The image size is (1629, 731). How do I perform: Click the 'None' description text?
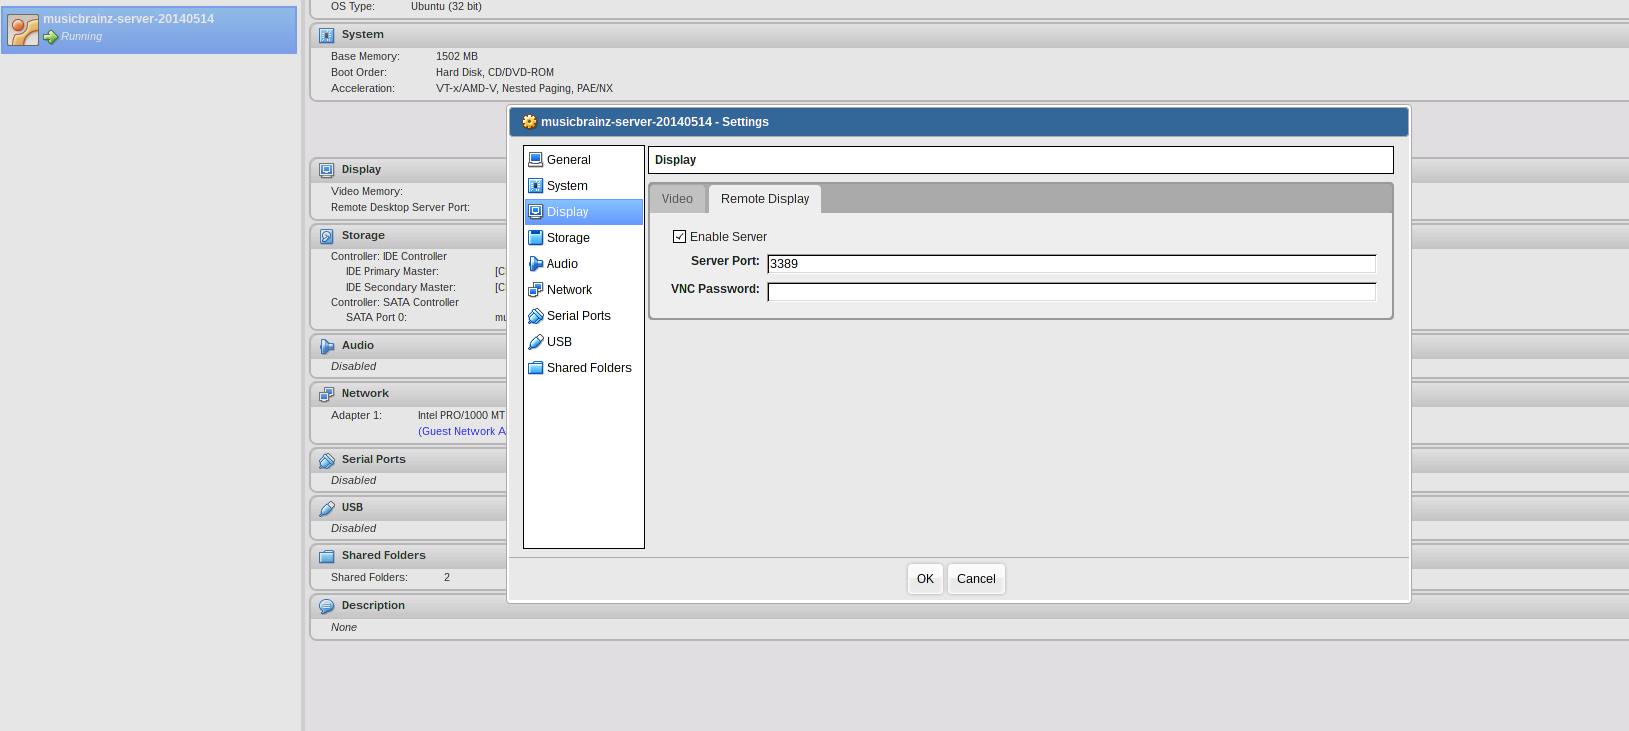click(344, 627)
